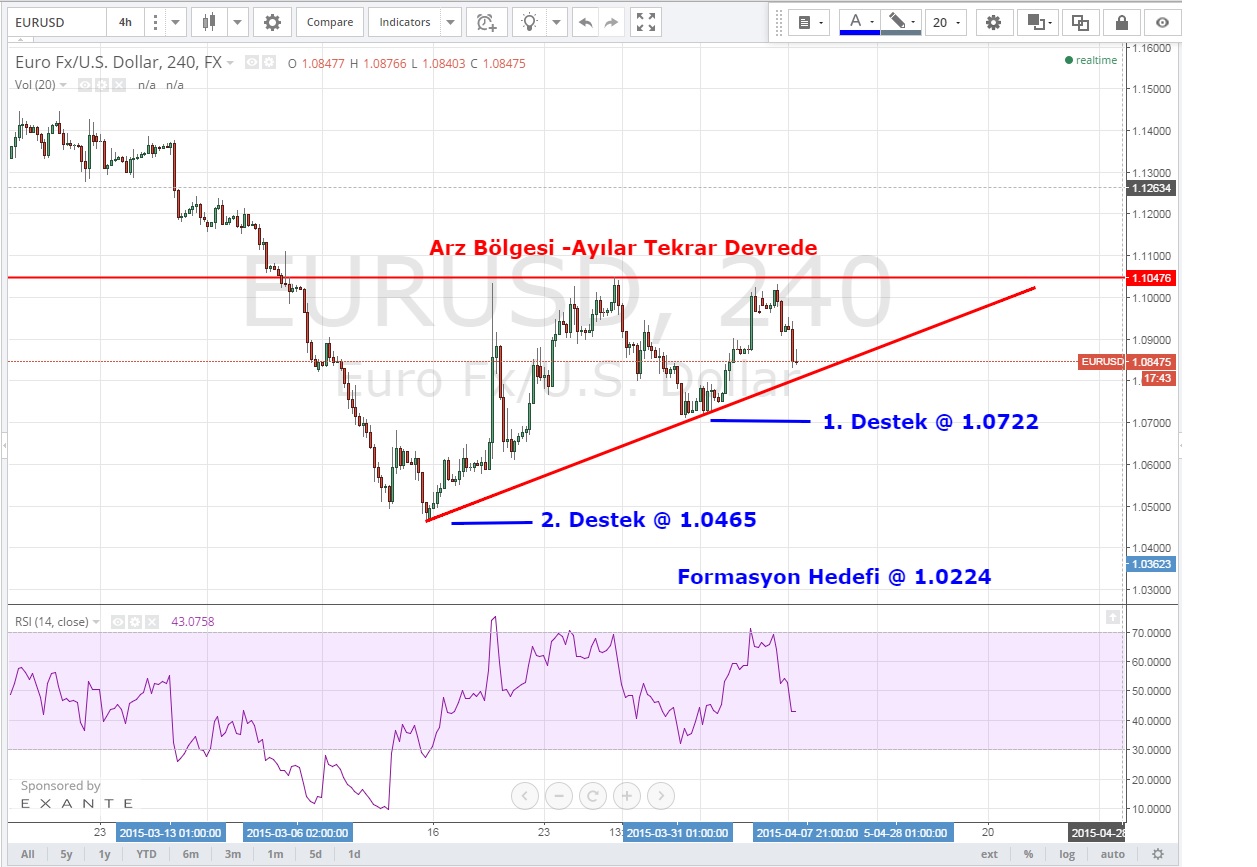Select the 3m time range
Viewport: 1257px width, 867px height.
[x=232, y=854]
